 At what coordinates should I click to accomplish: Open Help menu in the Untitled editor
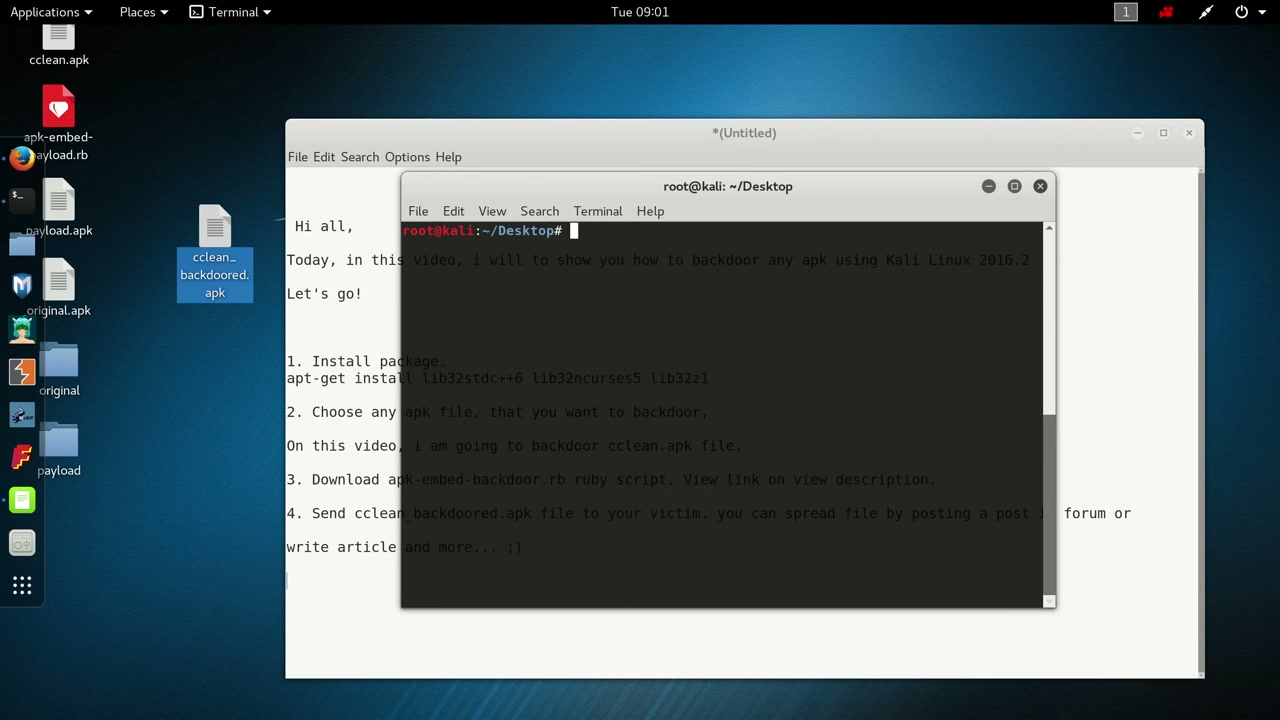pos(448,157)
